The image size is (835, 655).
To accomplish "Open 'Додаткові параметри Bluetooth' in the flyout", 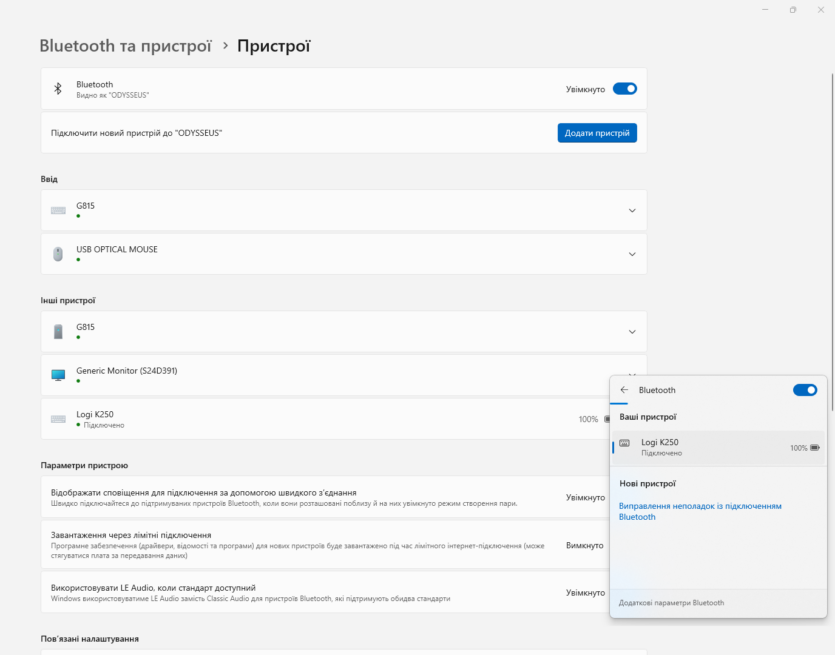I will pos(671,603).
